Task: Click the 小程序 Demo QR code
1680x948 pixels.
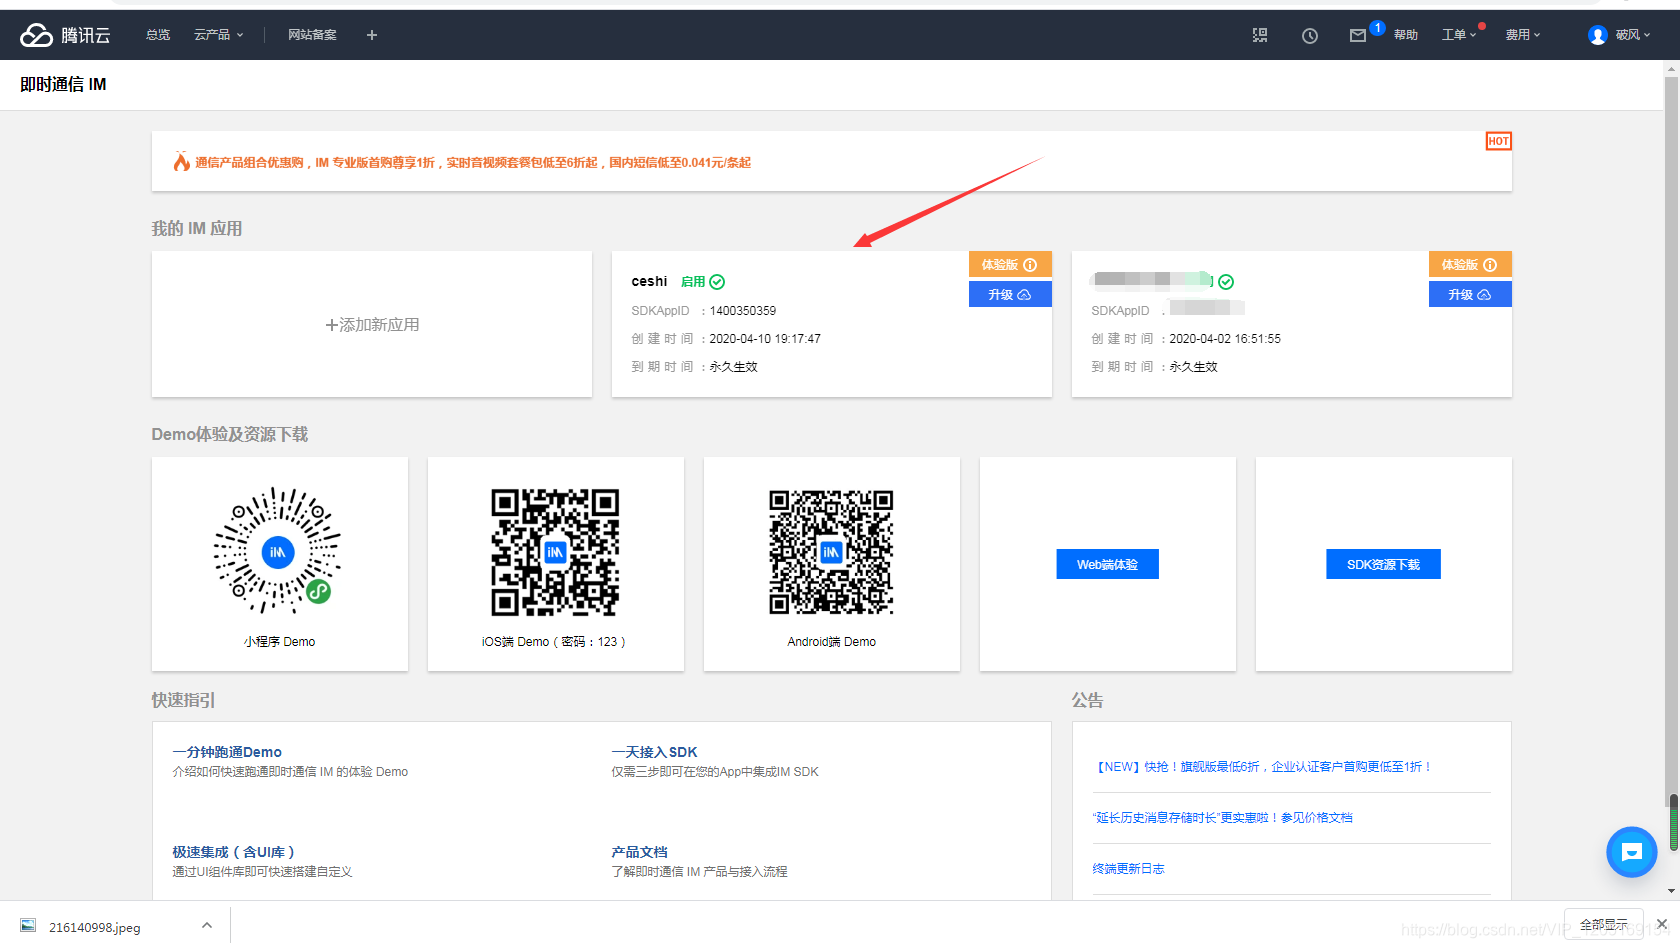Action: coord(277,551)
